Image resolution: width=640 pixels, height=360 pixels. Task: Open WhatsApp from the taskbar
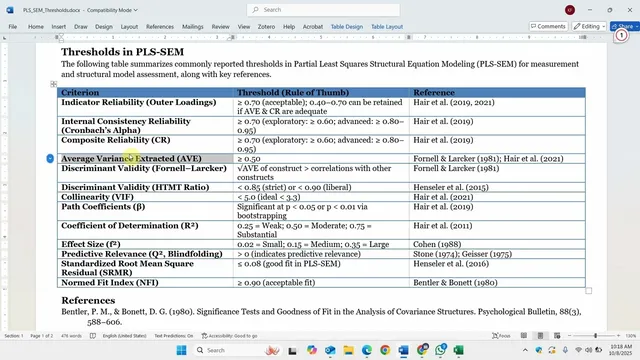(x=440, y=350)
